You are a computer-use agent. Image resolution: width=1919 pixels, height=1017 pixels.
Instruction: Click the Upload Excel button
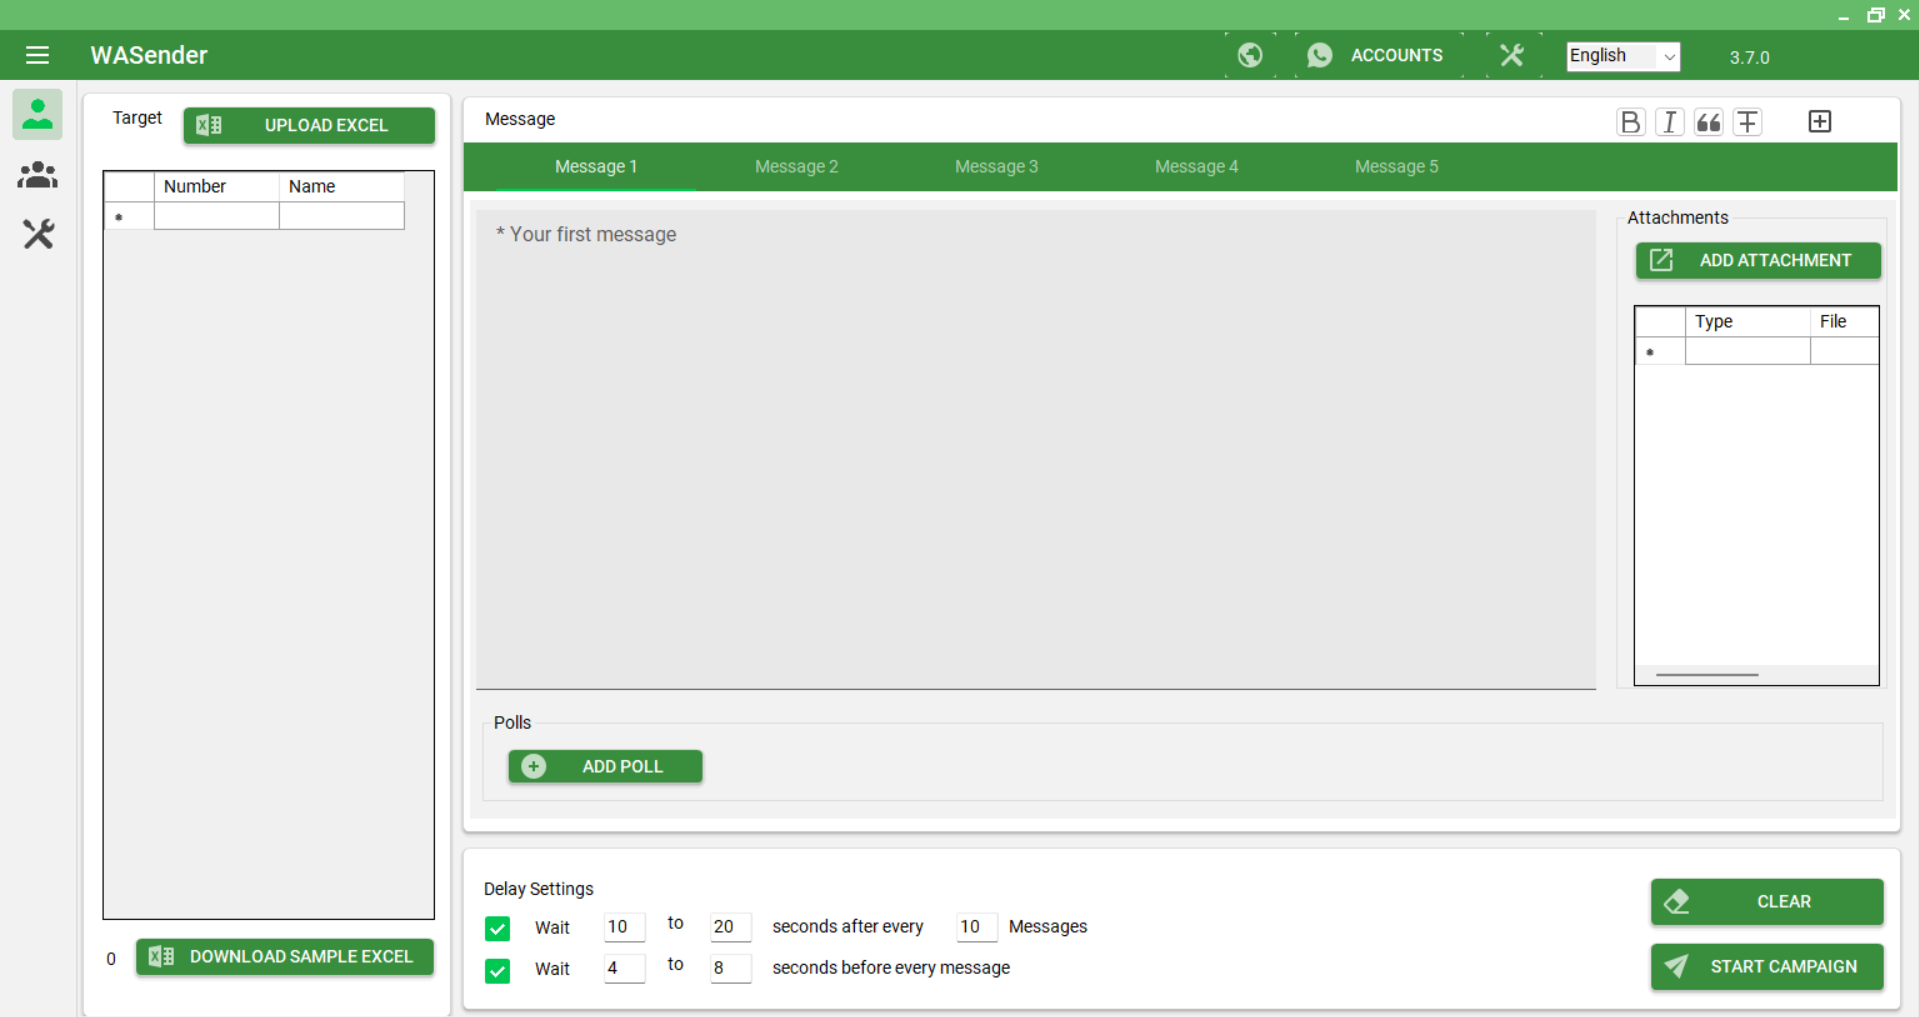click(x=309, y=125)
